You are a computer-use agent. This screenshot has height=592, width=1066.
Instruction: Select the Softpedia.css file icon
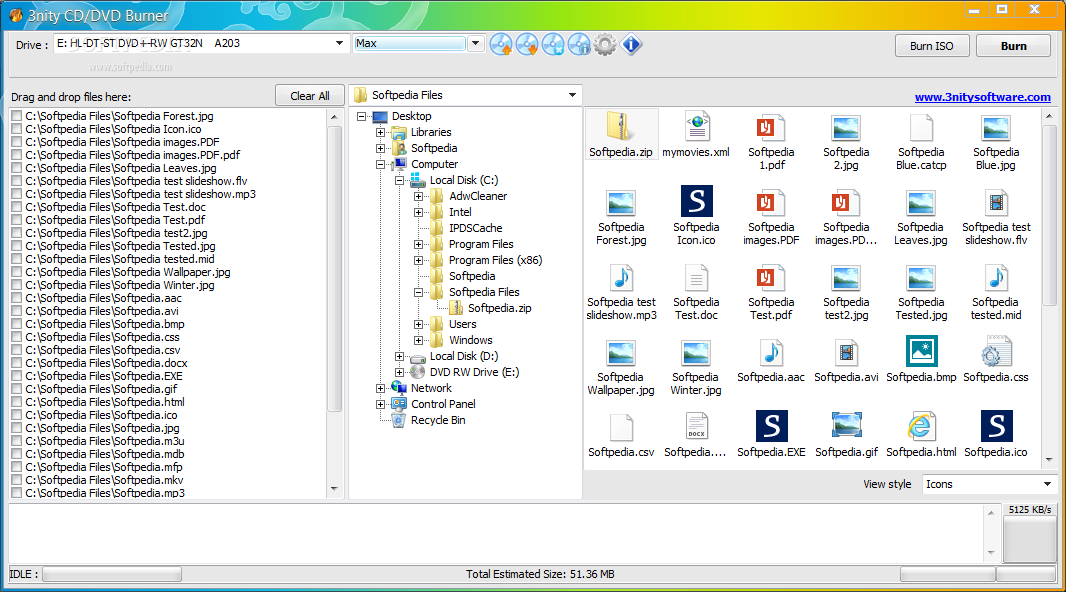coord(996,351)
